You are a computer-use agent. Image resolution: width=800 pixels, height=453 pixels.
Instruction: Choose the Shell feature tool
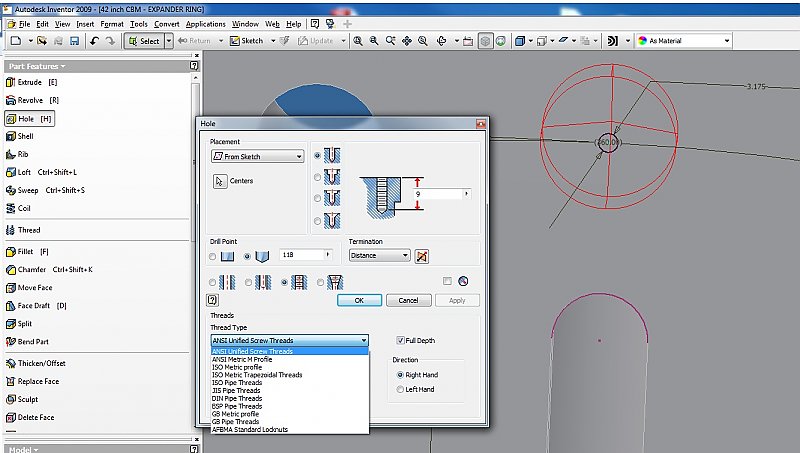click(x=20, y=136)
